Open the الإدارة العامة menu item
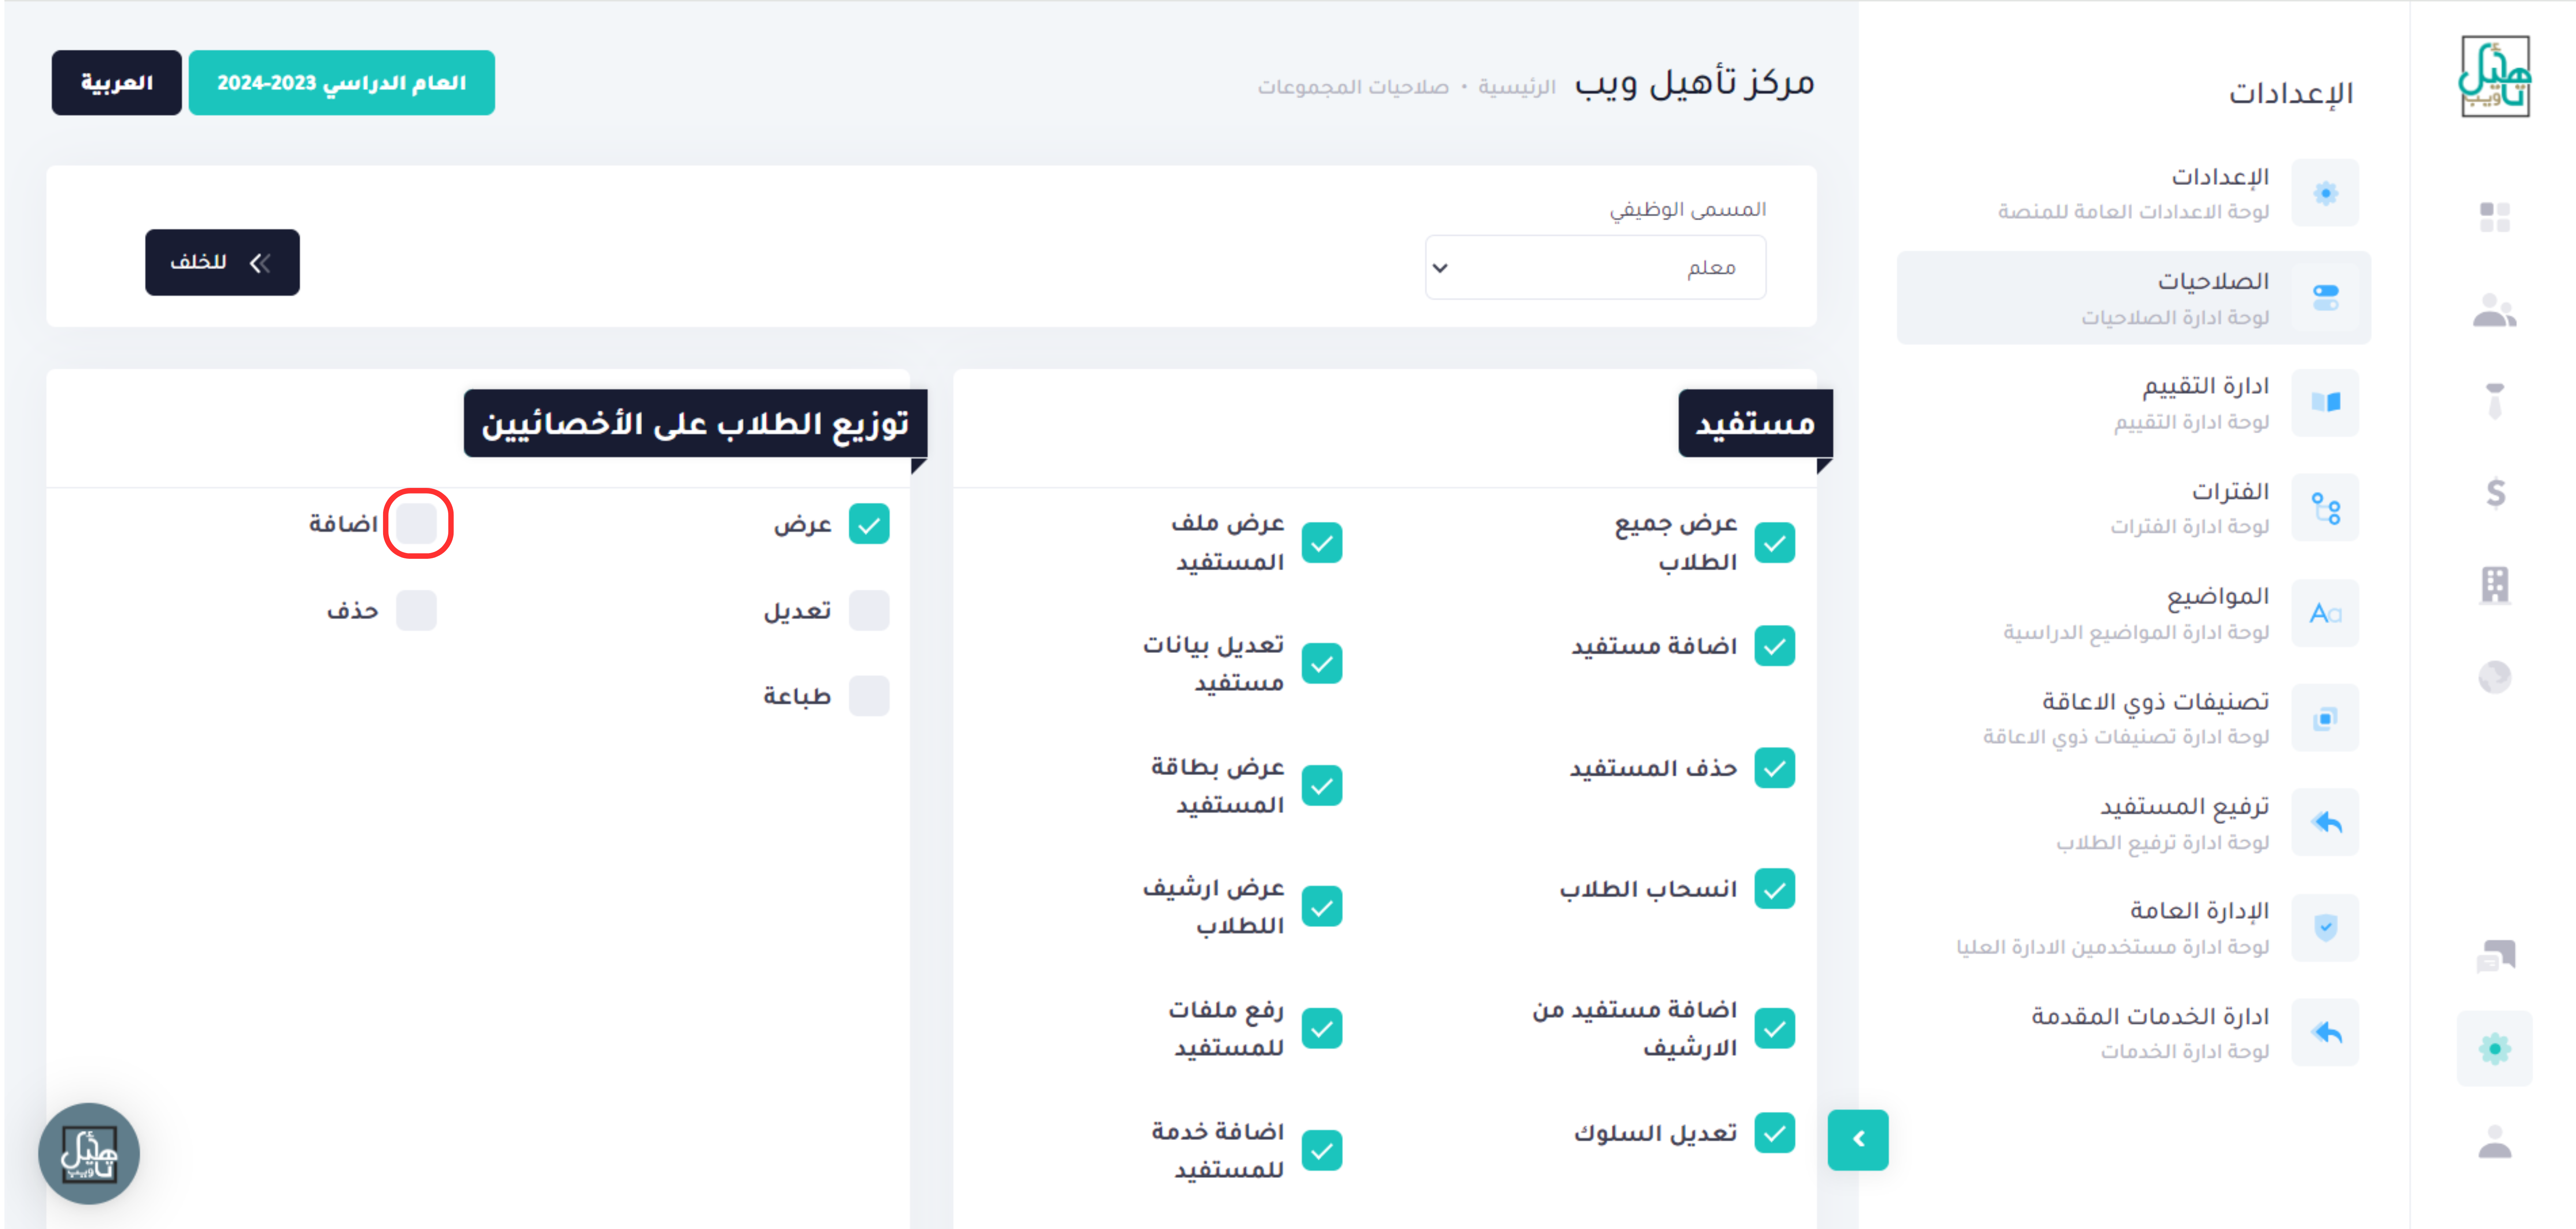The image size is (2576, 1229). (2133, 928)
